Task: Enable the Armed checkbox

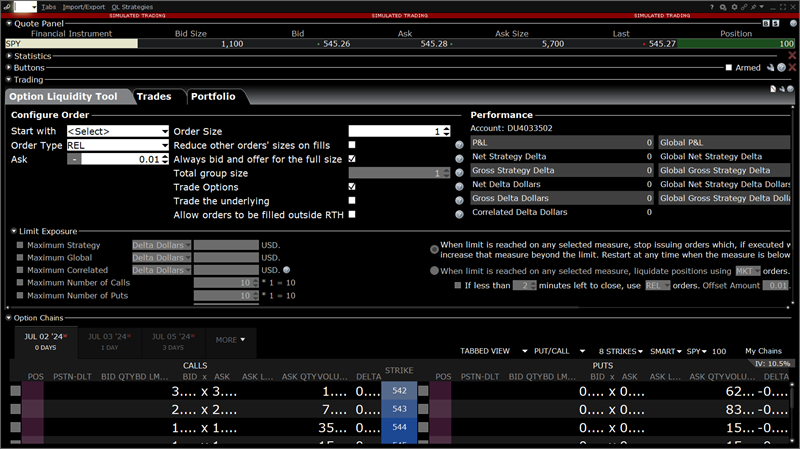Action: tap(729, 67)
